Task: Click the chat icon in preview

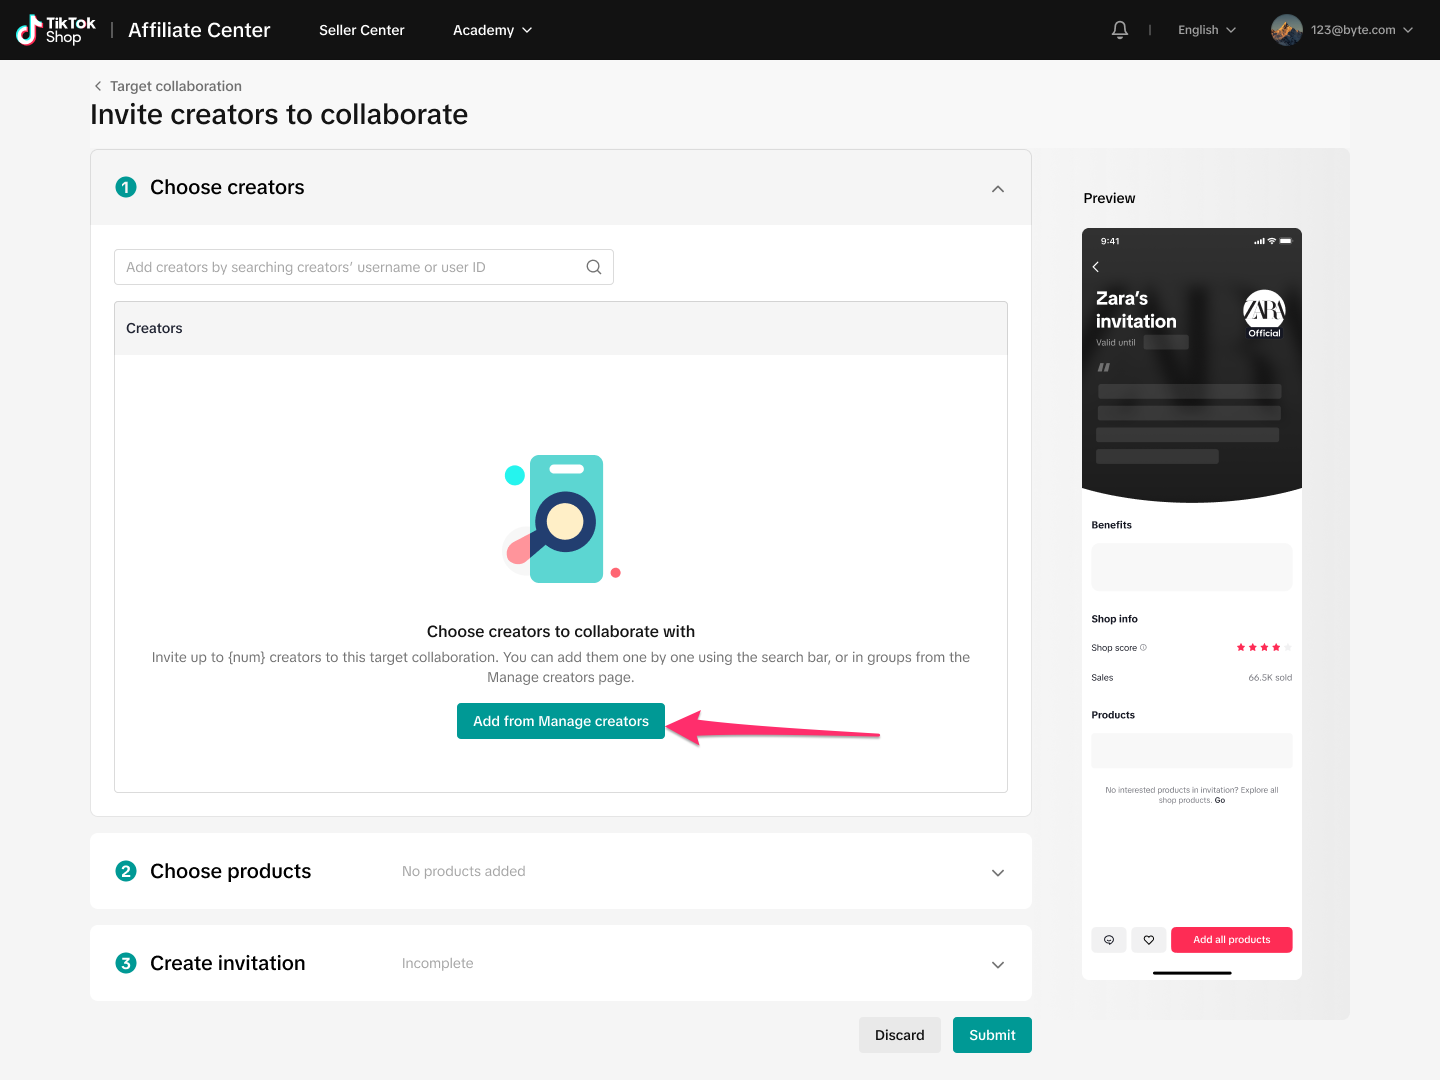Action: coord(1109,940)
